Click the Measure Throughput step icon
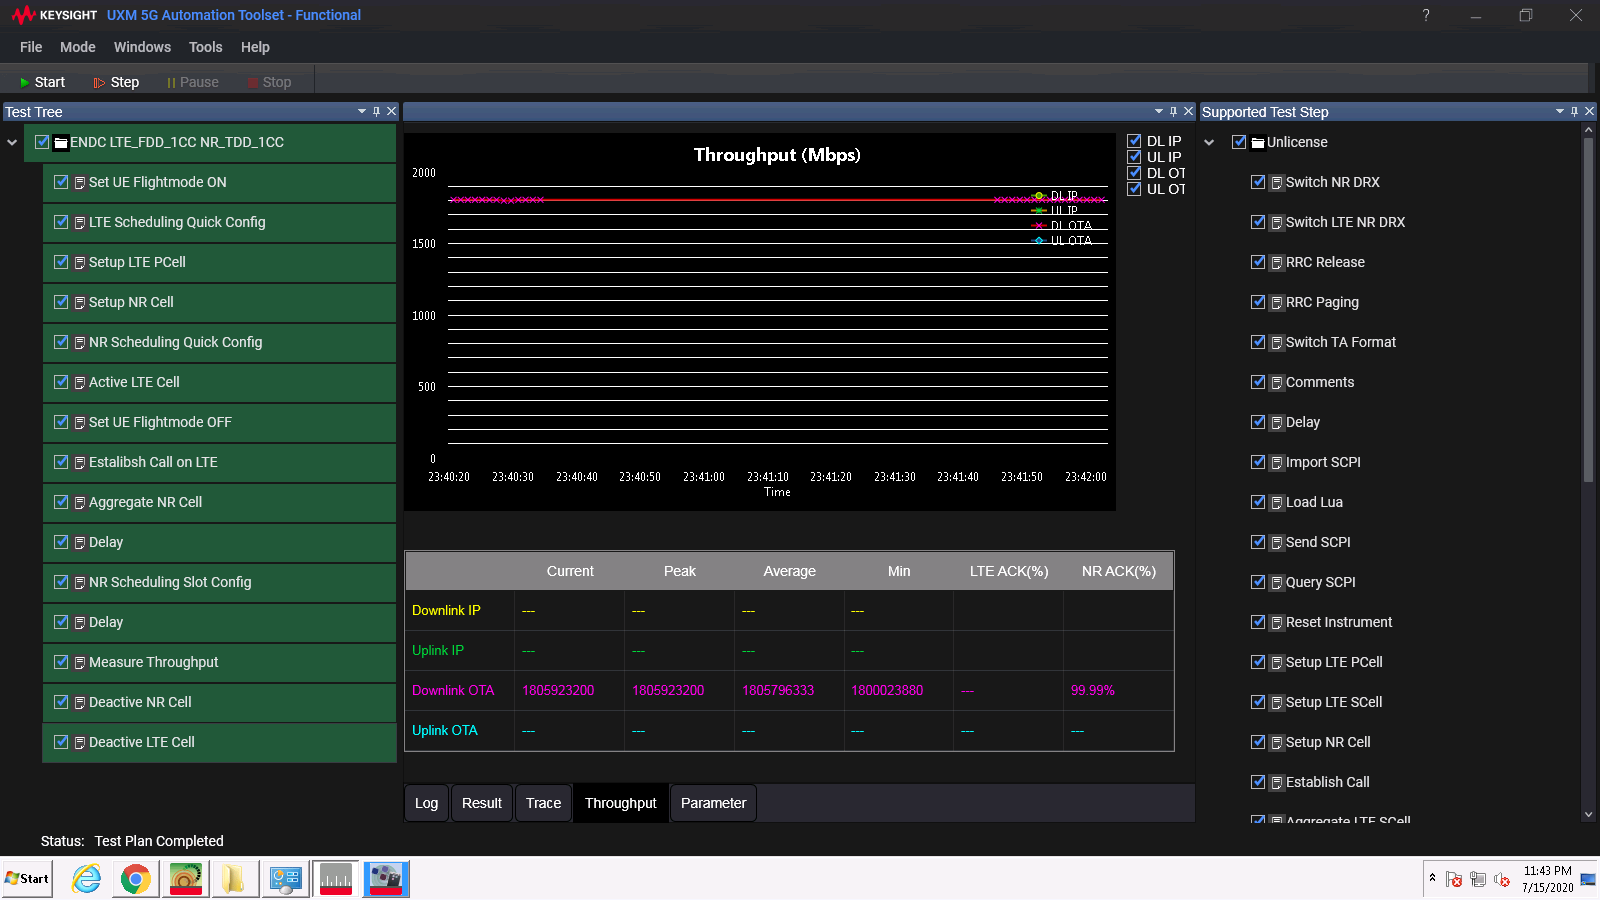The image size is (1600, 900). pos(80,663)
